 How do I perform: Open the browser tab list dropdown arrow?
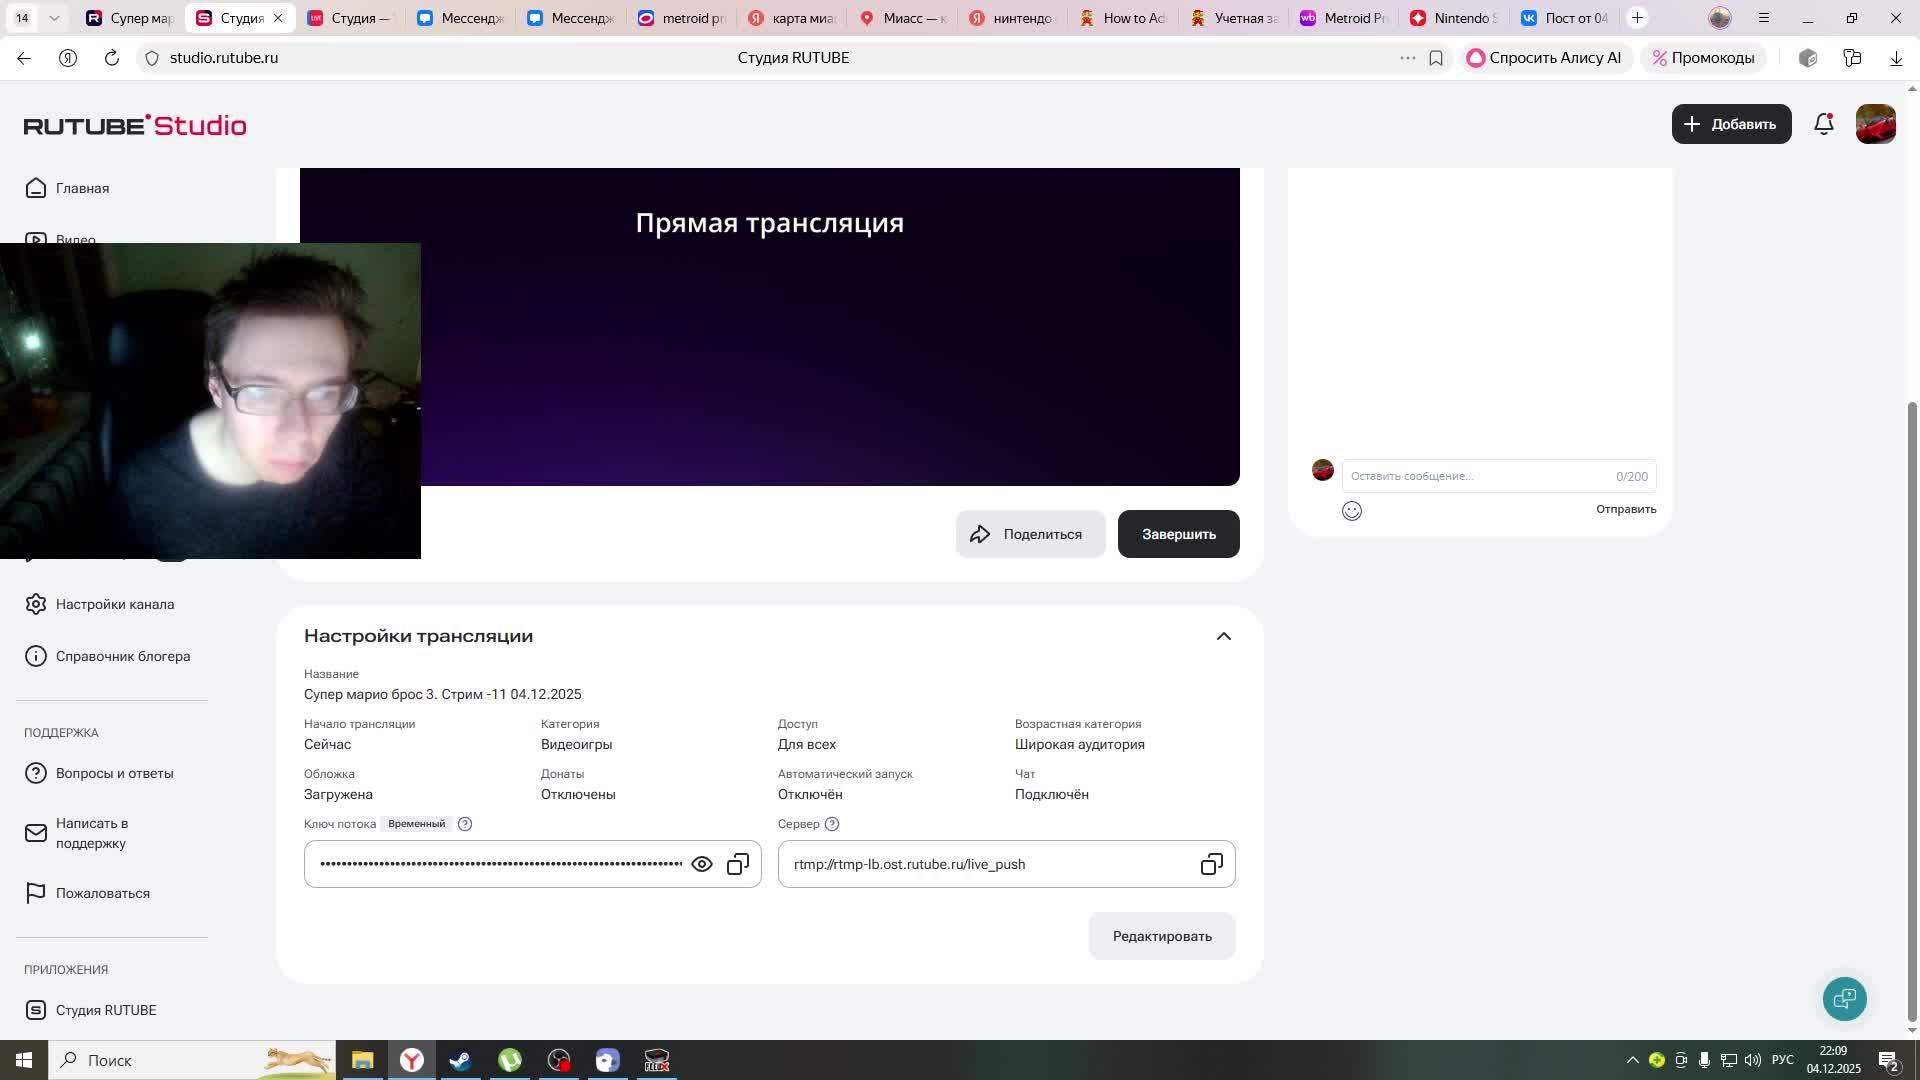click(54, 18)
